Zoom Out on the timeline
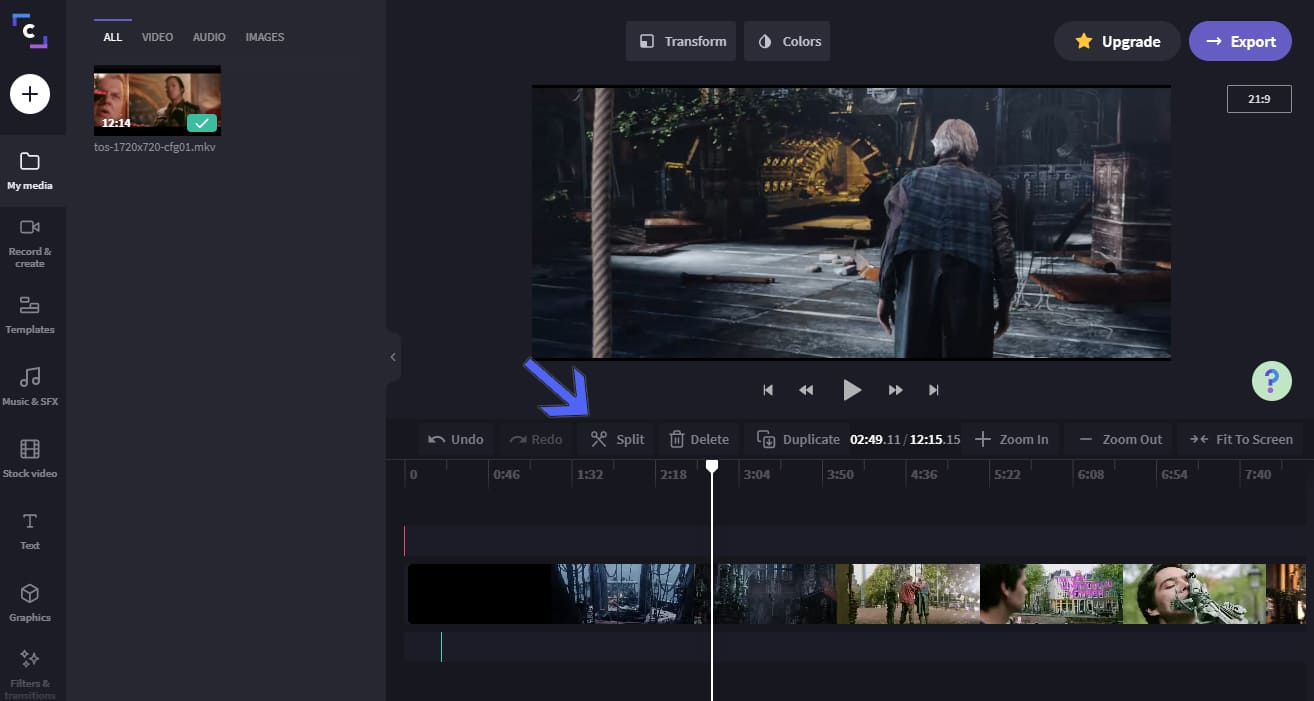Image resolution: width=1314 pixels, height=701 pixels. tap(1121, 439)
